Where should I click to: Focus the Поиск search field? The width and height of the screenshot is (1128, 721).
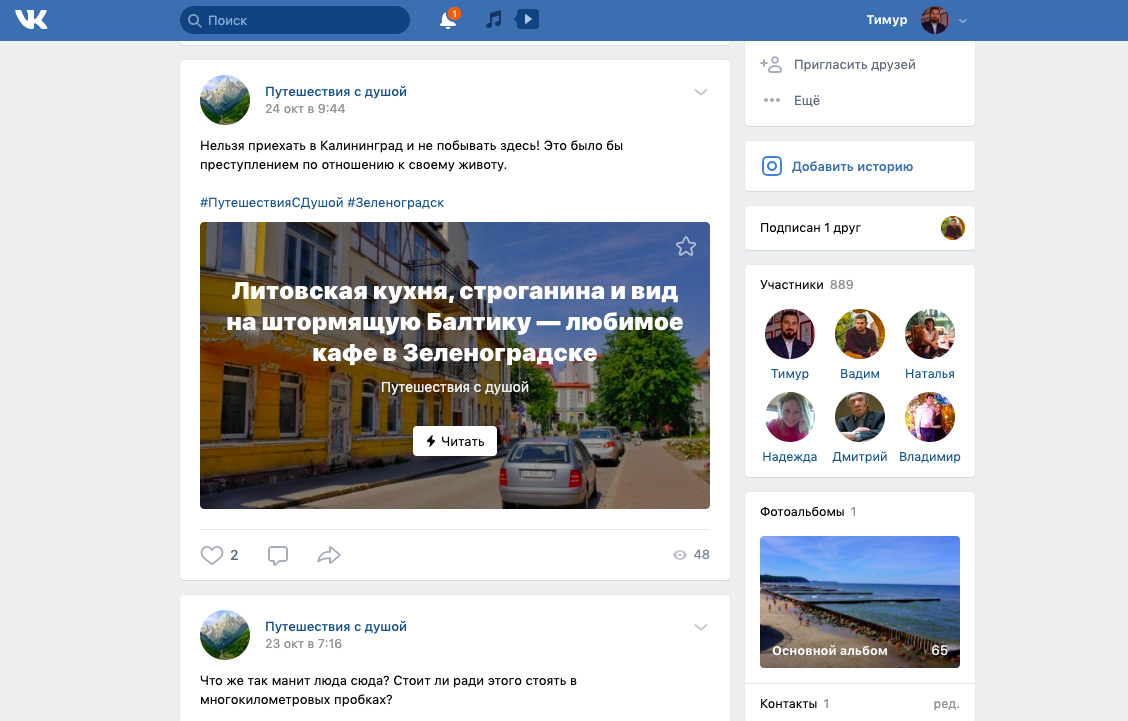(x=295, y=20)
